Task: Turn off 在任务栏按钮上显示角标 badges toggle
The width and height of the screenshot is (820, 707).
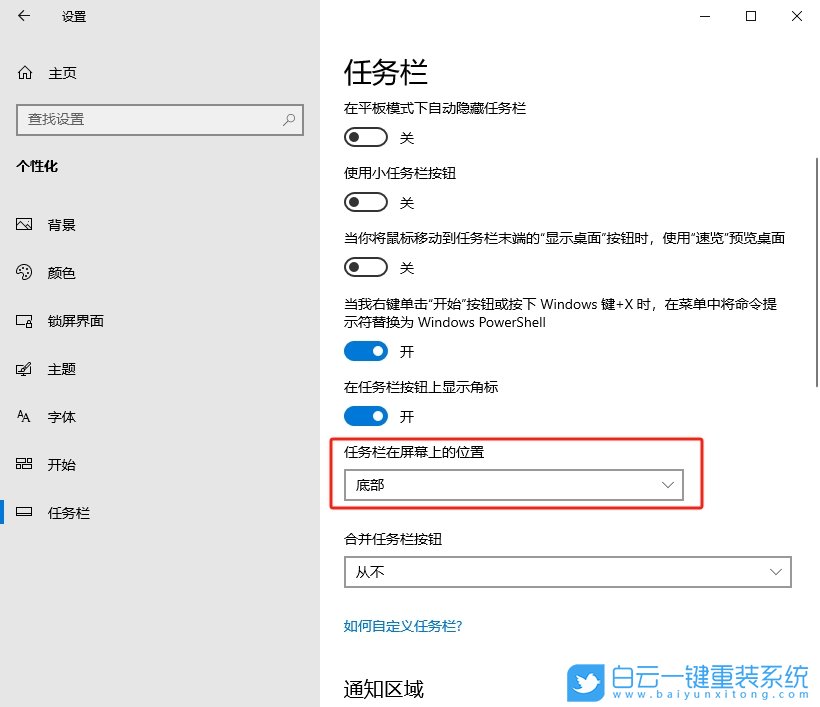Action: 365,416
